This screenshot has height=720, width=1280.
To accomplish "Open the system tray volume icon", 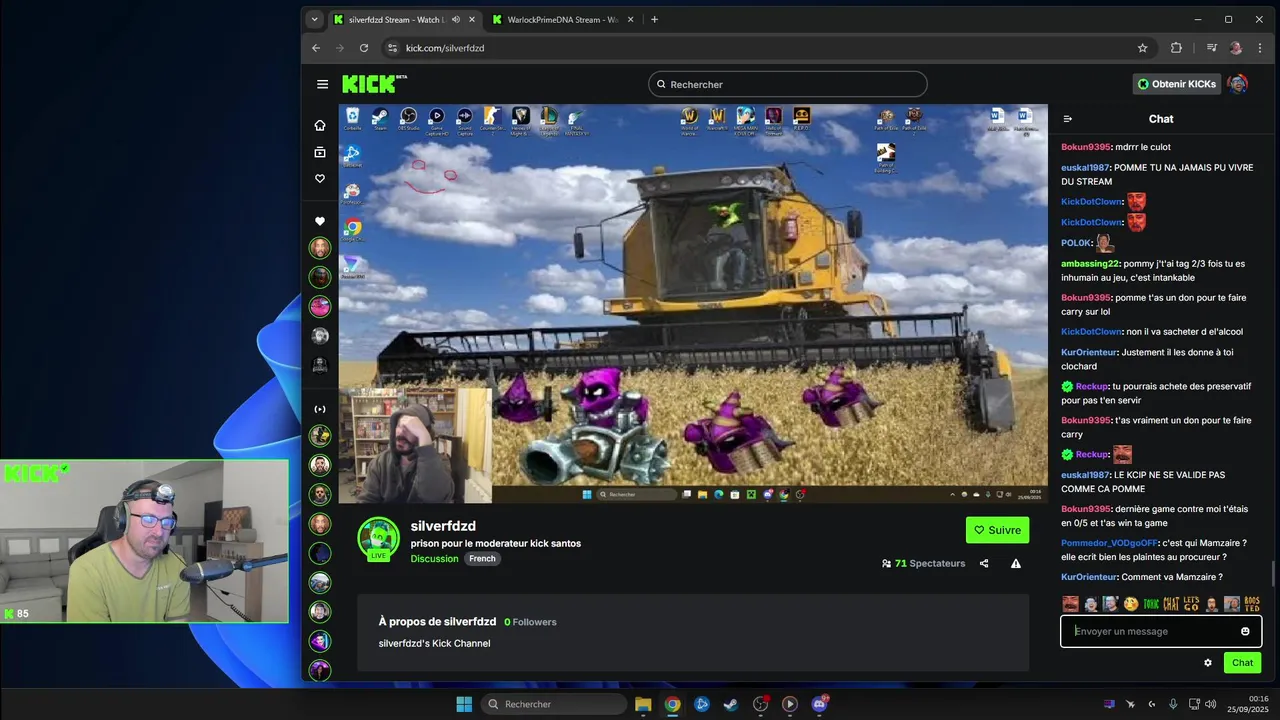I will click(x=1211, y=704).
